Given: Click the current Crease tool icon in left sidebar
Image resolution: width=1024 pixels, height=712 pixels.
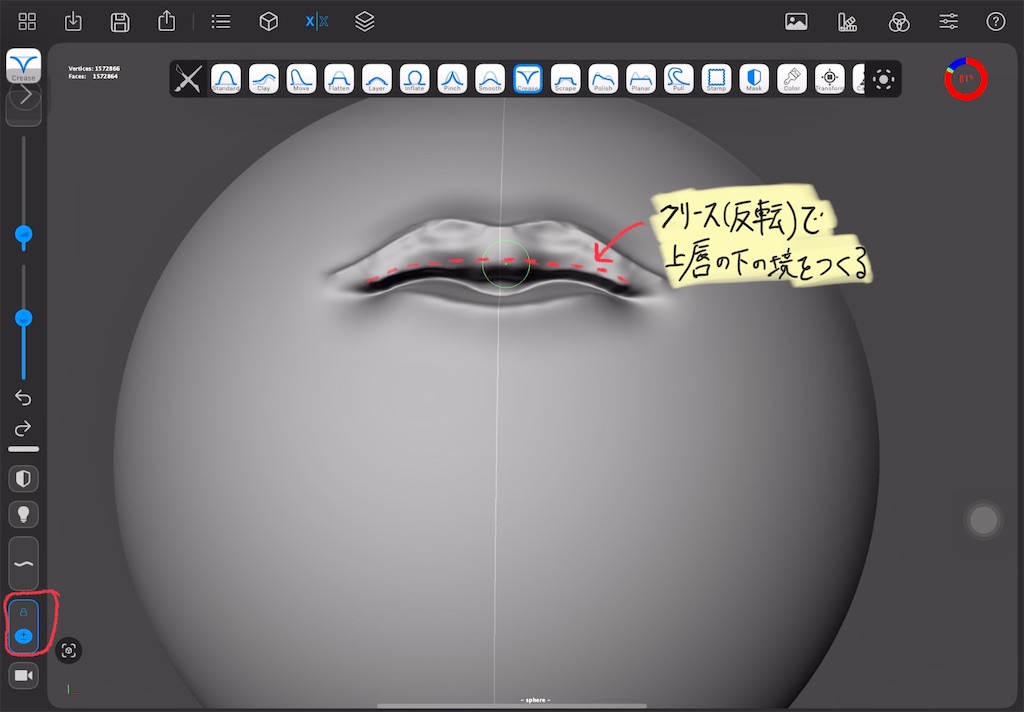Looking at the screenshot, I should click(x=24, y=65).
